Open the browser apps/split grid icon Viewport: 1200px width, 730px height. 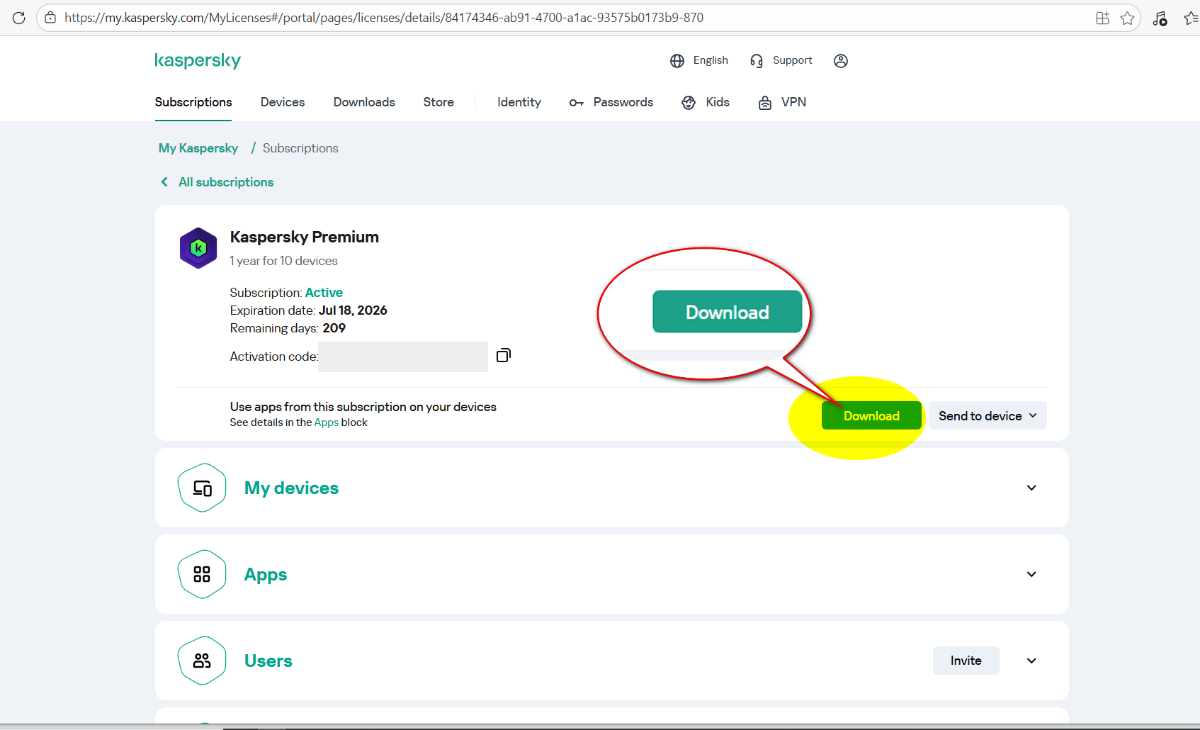[1102, 18]
